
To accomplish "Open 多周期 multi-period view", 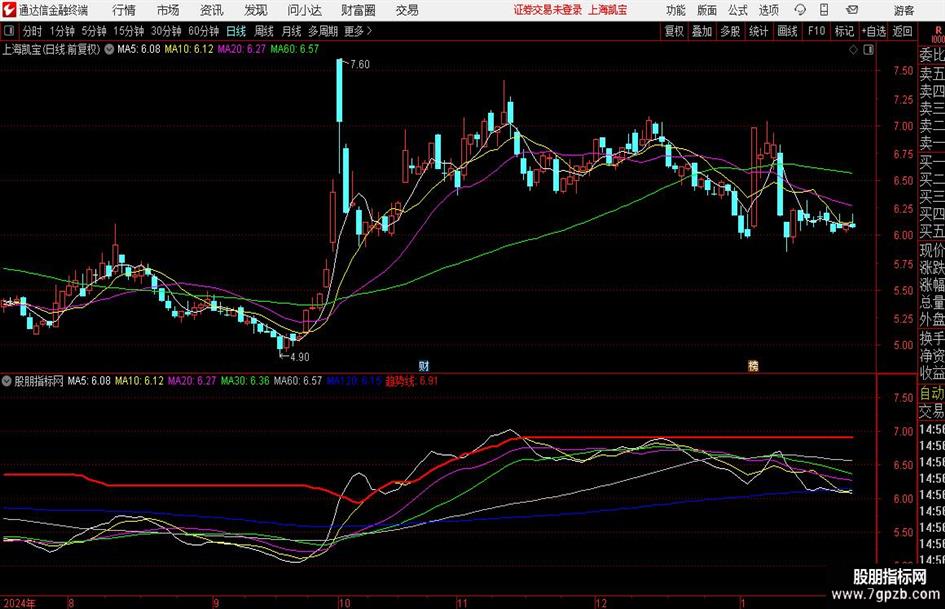I will (x=323, y=31).
